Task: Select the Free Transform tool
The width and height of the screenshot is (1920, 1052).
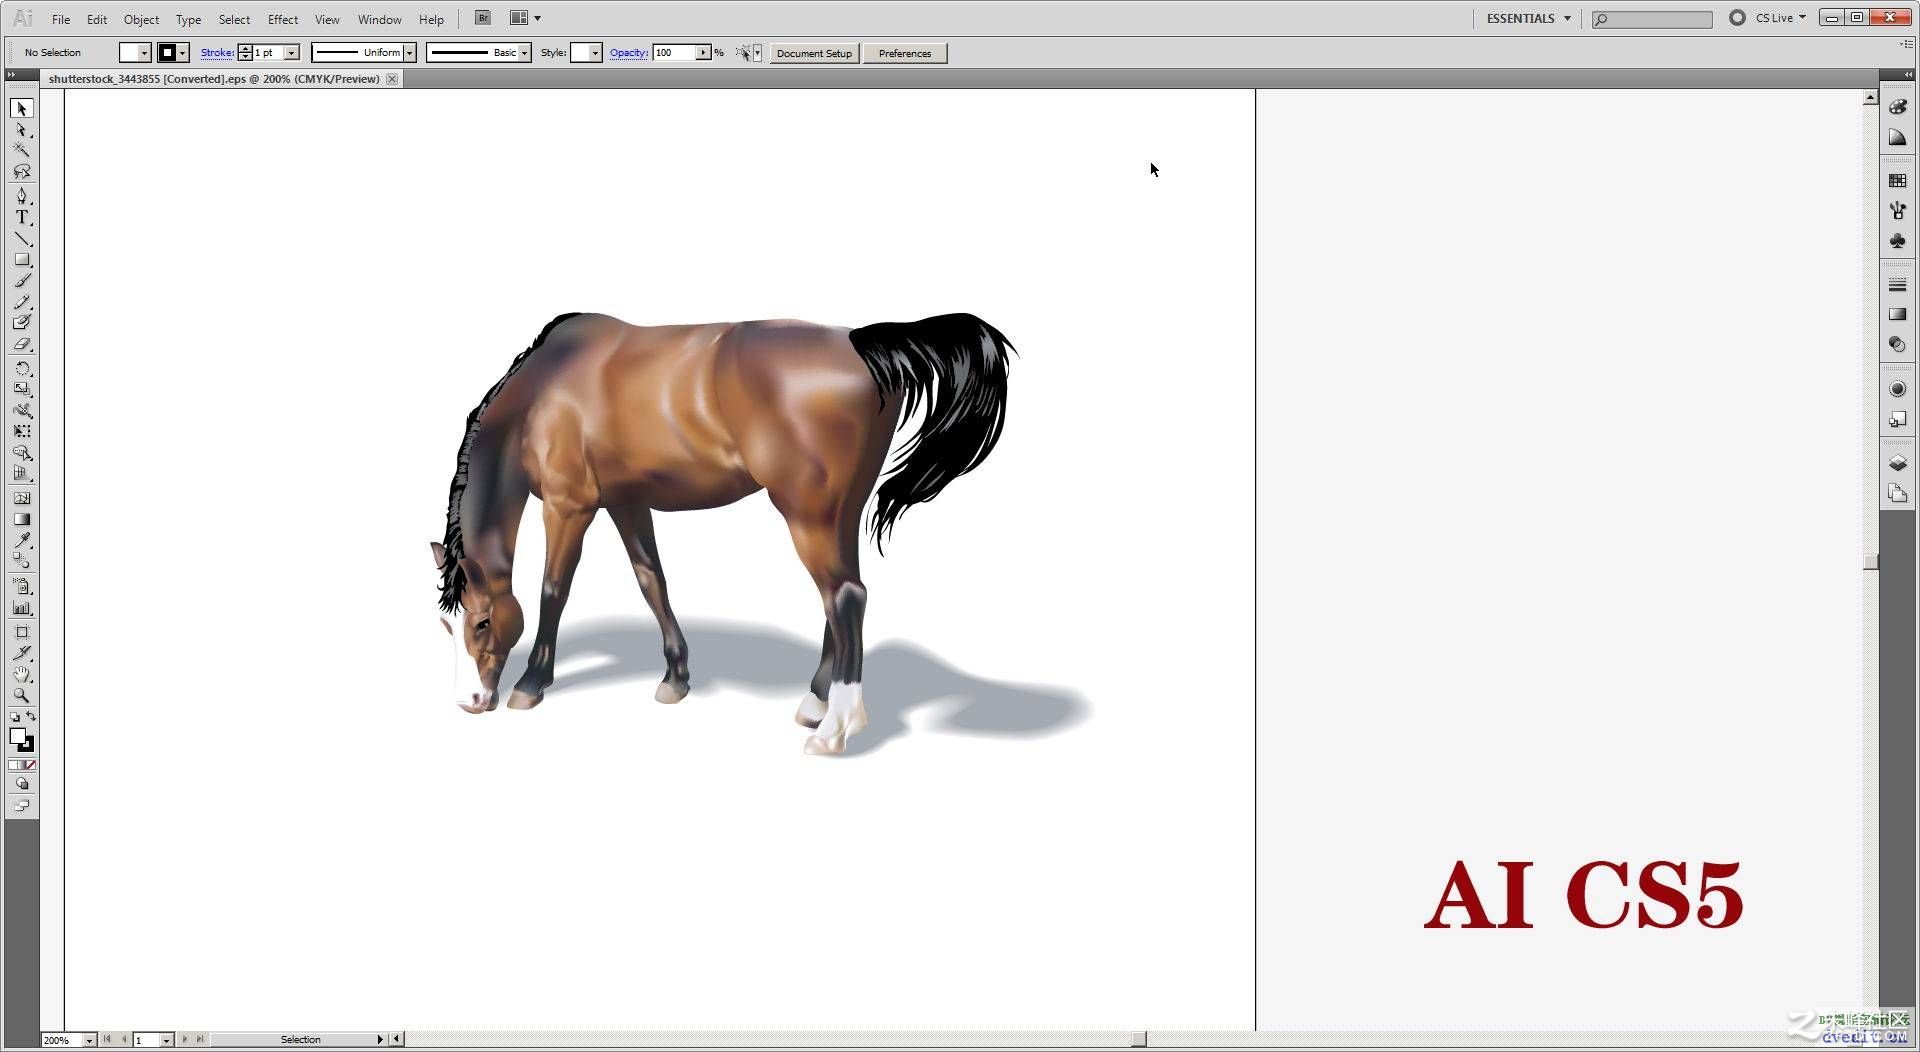Action: (x=22, y=431)
